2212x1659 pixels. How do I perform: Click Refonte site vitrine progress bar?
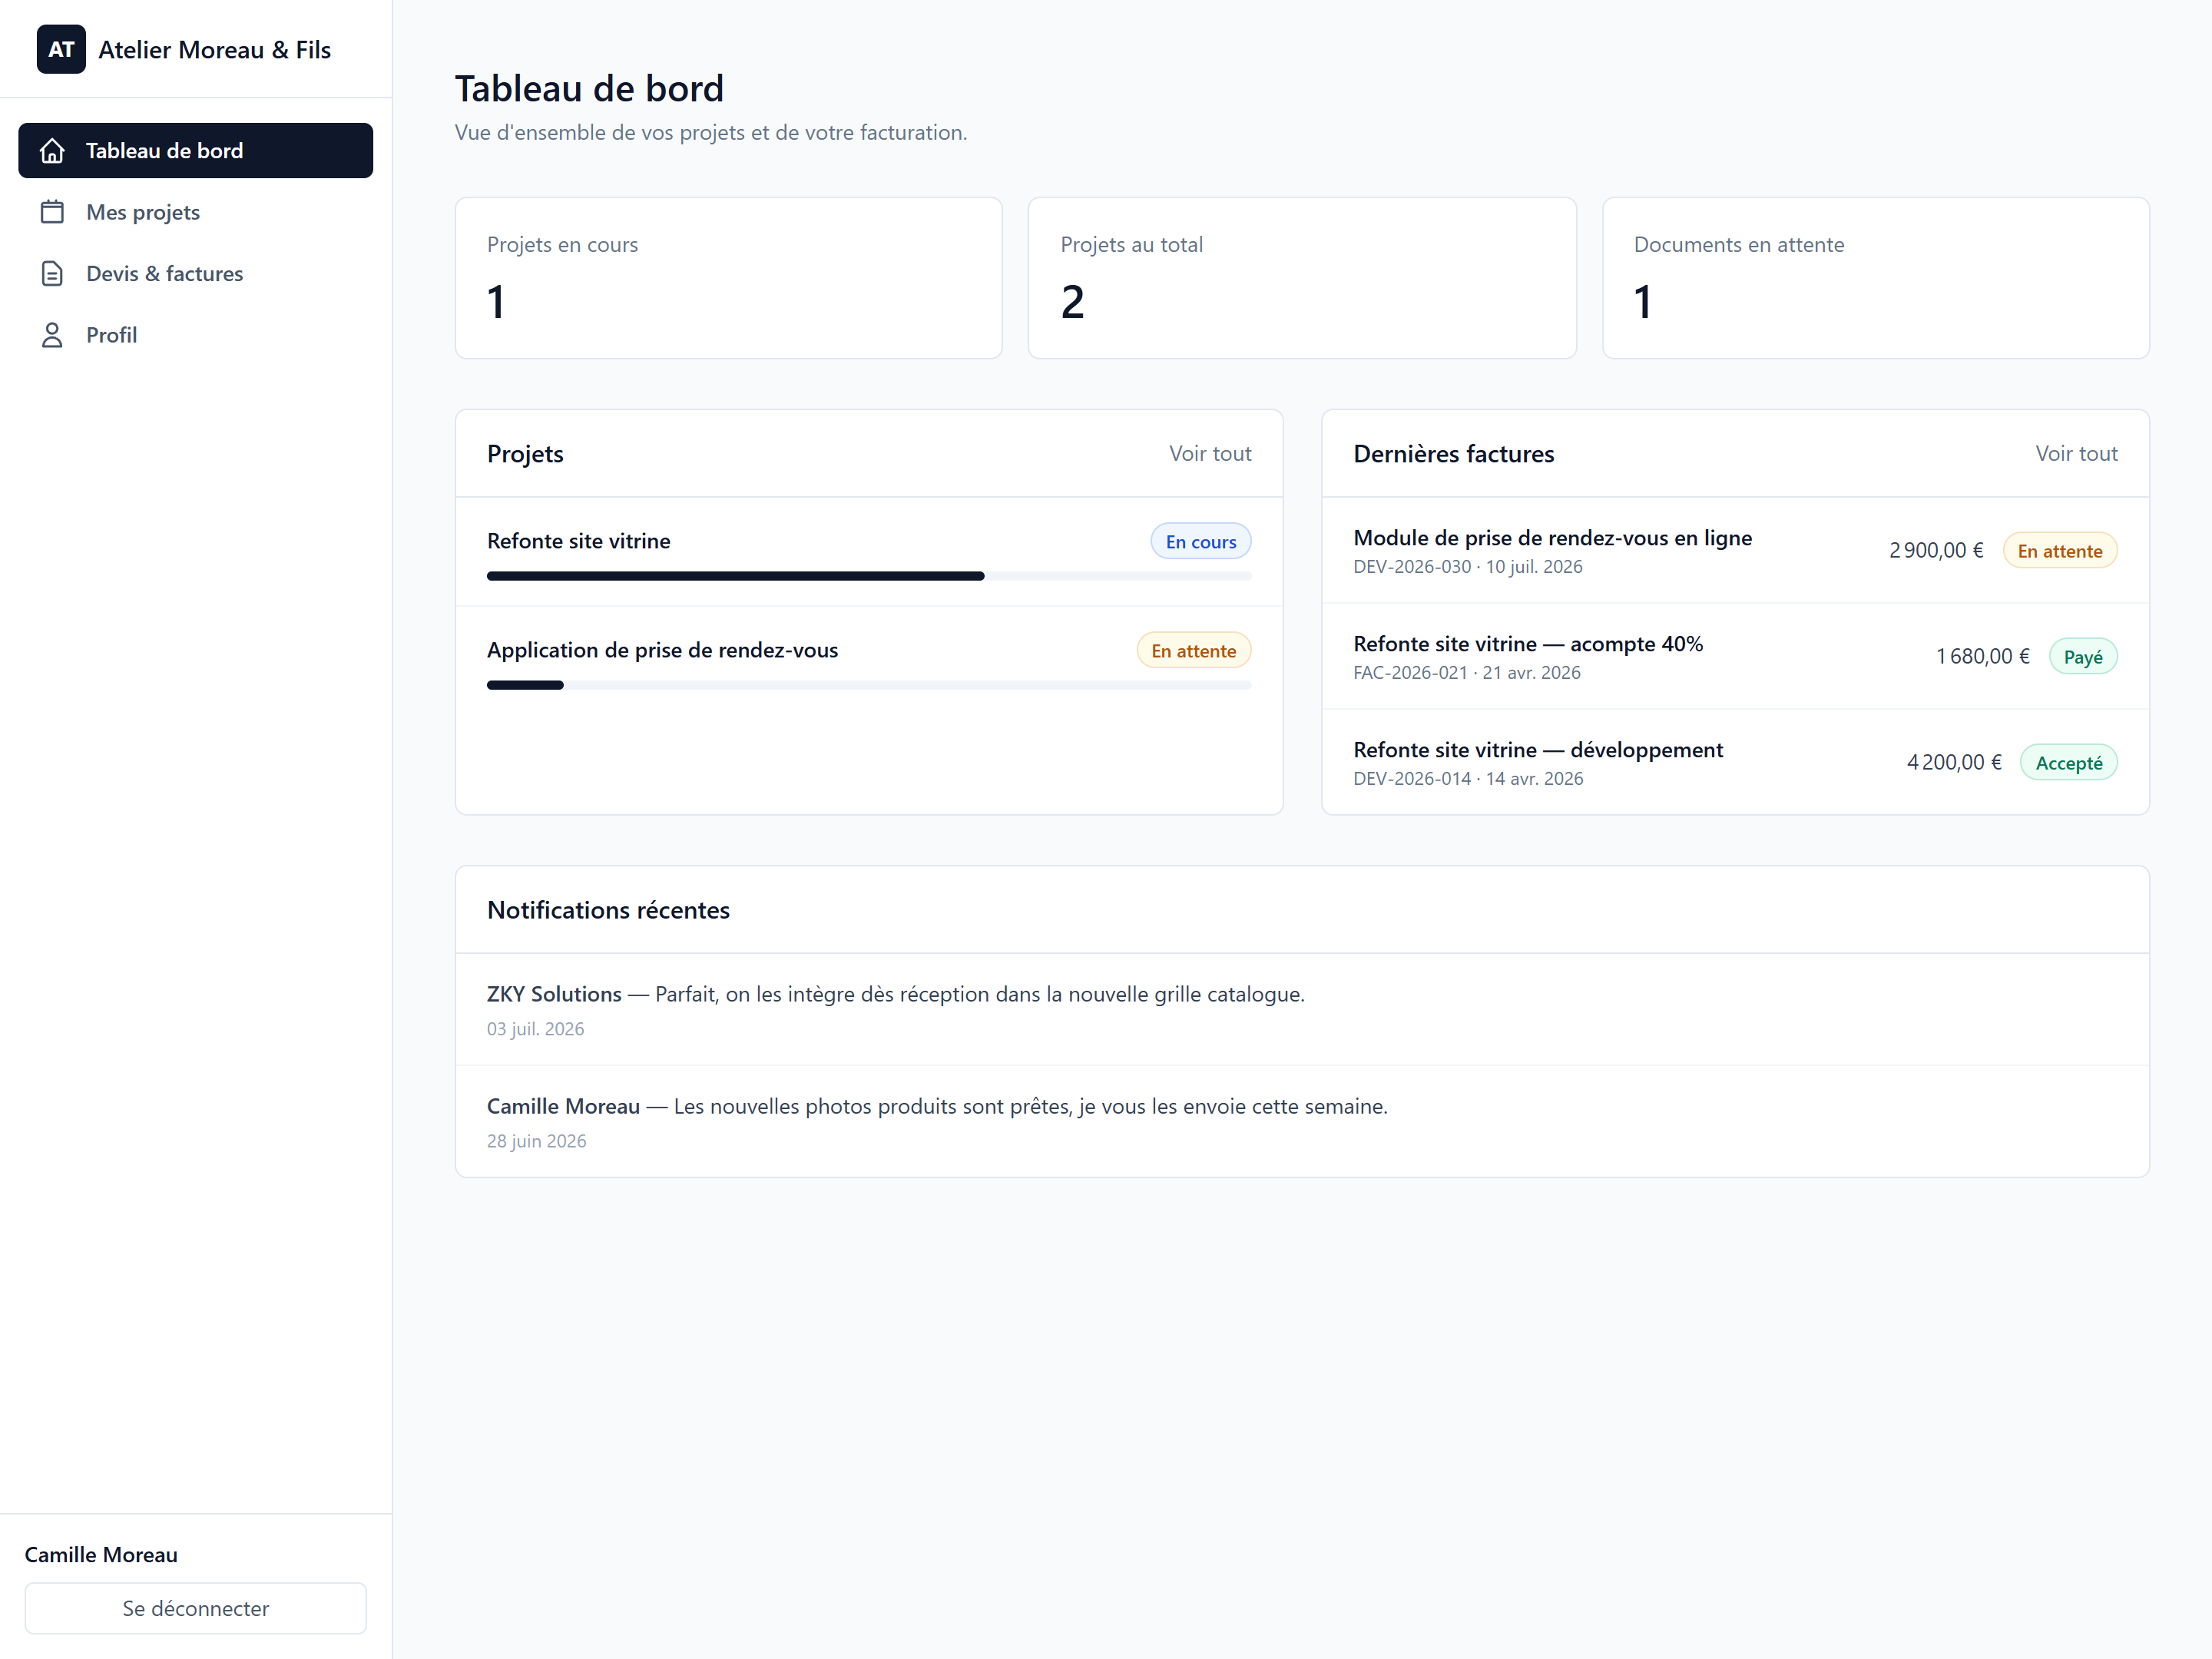coord(869,576)
